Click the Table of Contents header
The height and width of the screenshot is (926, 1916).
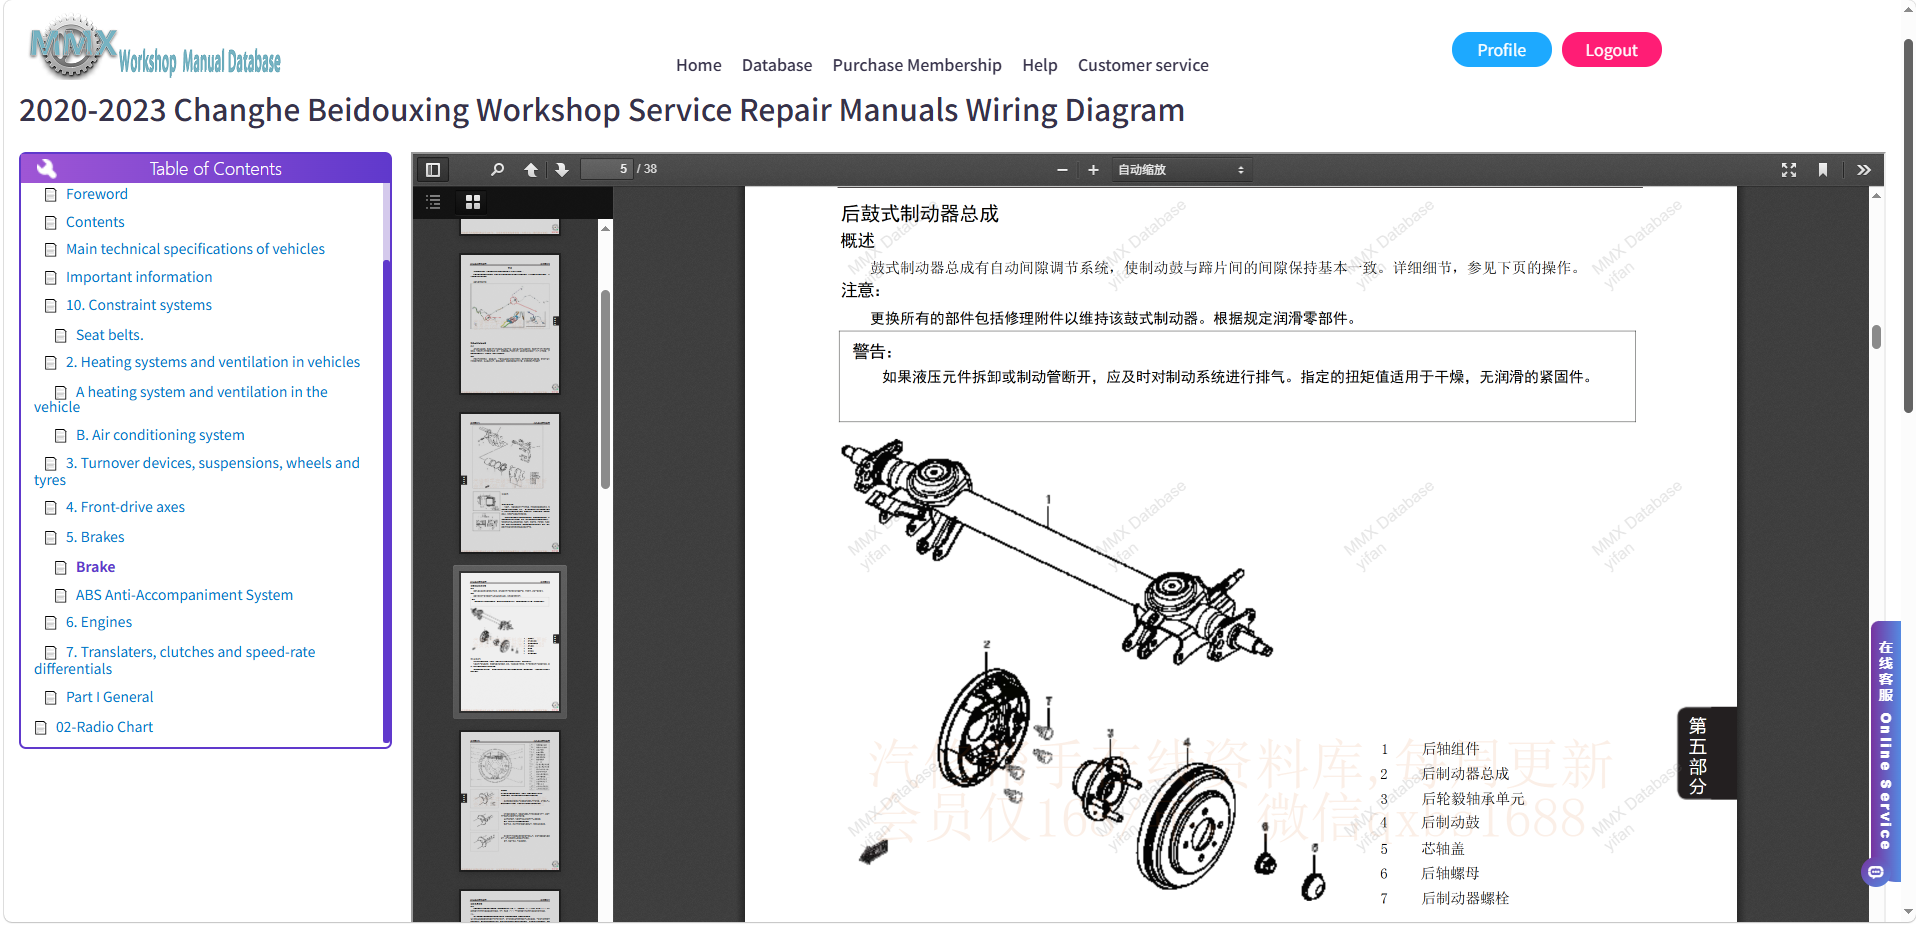[x=206, y=168]
